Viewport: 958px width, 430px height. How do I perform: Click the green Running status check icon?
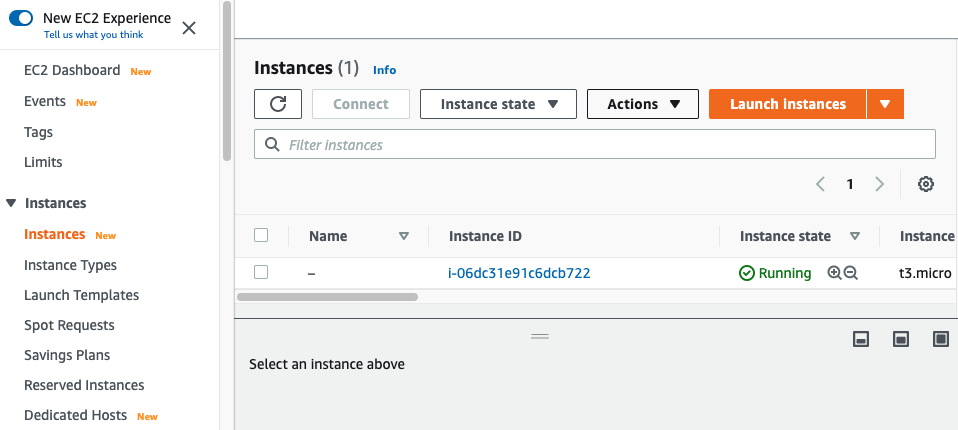click(747, 273)
